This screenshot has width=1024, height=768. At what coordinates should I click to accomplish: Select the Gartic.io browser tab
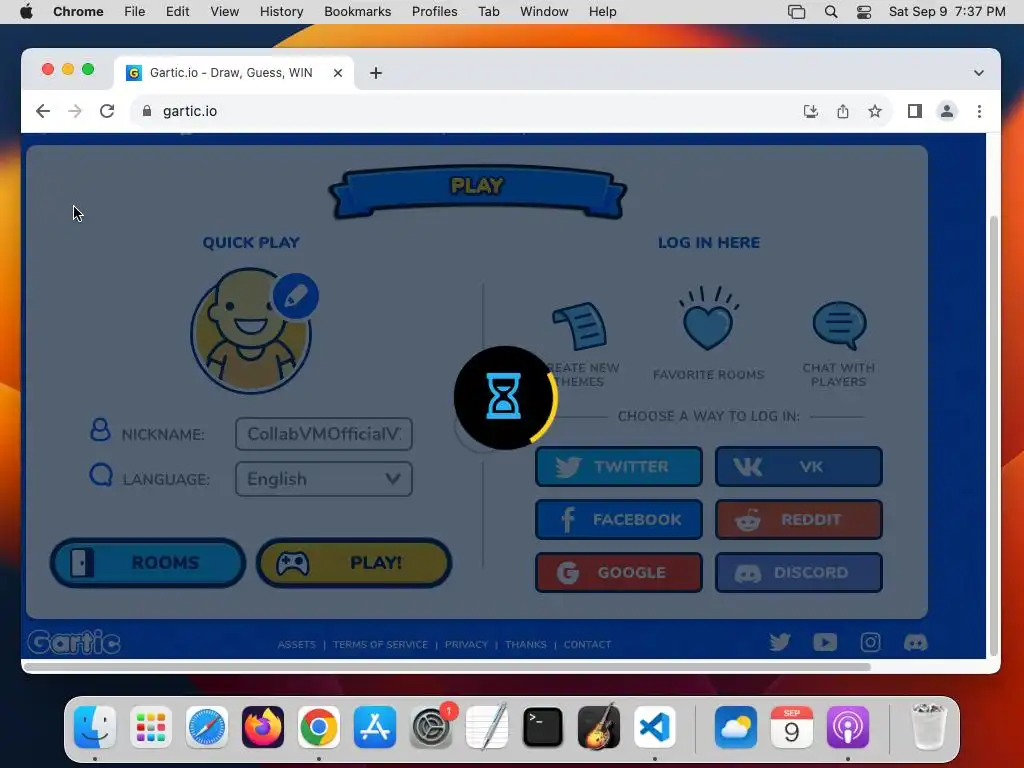(x=232, y=72)
